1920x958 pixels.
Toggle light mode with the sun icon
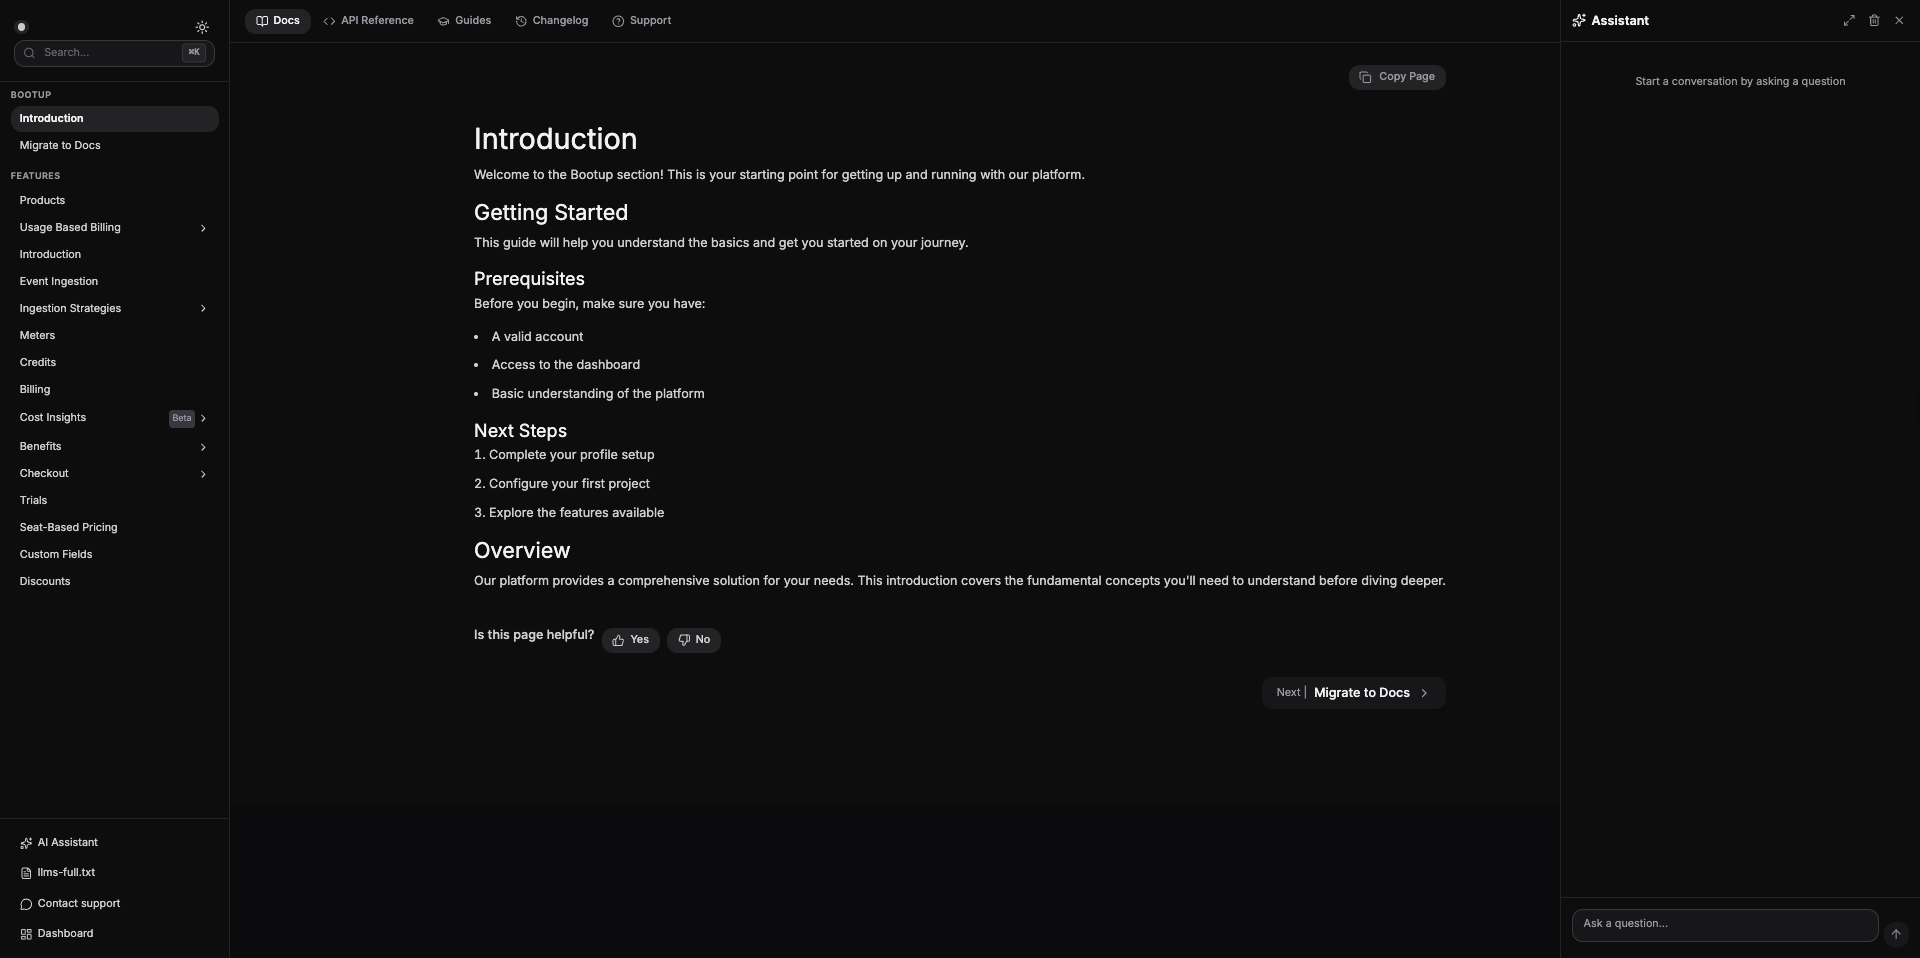(x=202, y=27)
